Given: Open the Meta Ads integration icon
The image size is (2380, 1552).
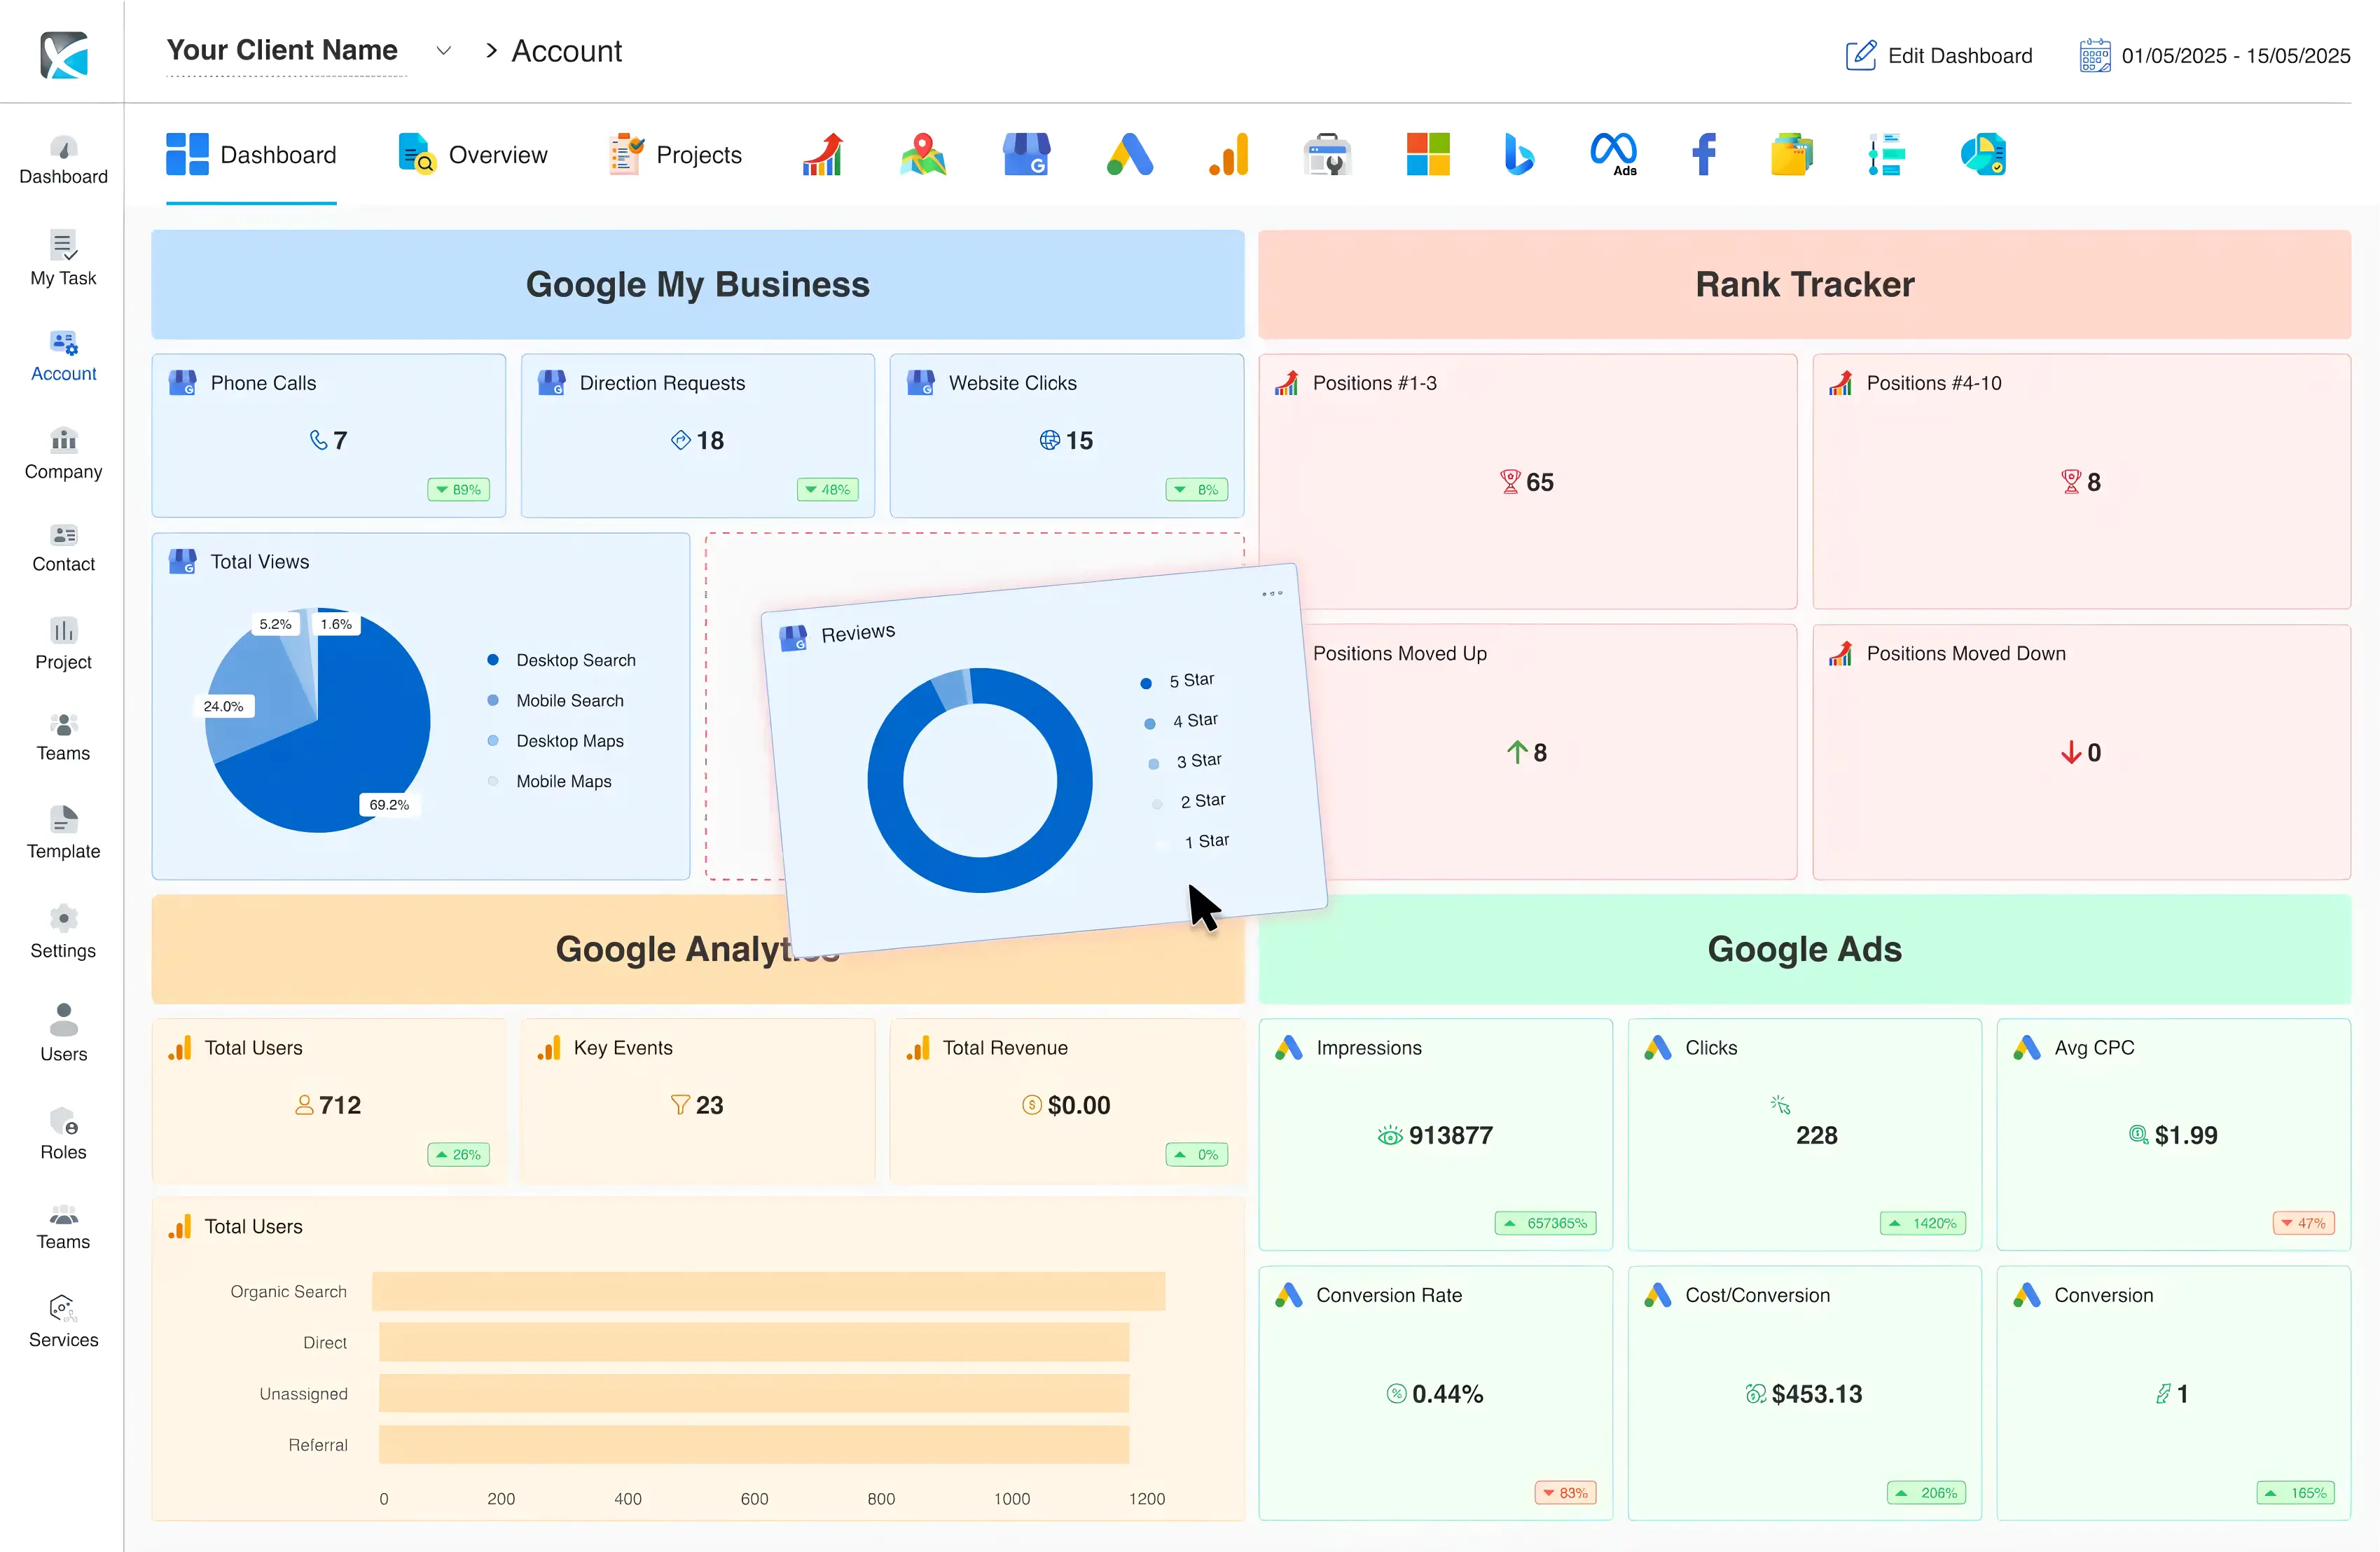Looking at the screenshot, I should pos(1614,155).
